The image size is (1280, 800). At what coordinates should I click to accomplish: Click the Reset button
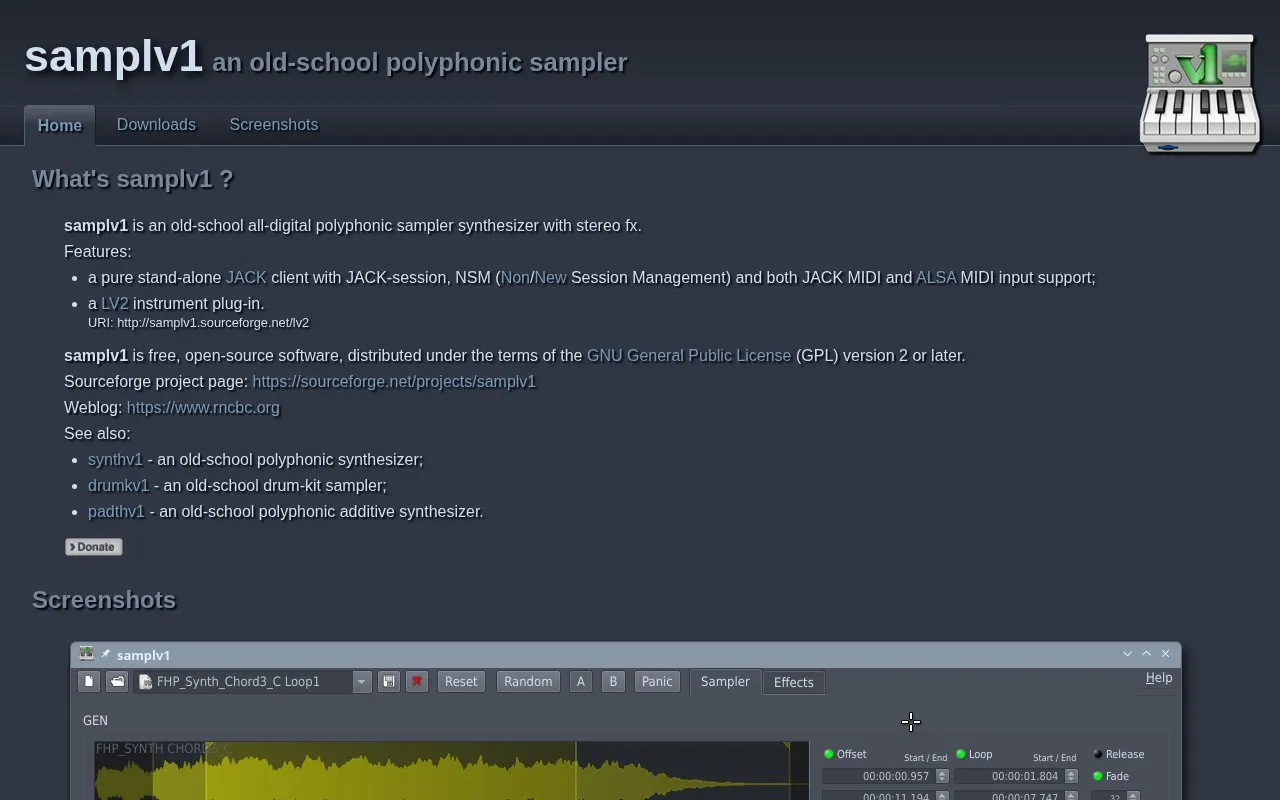pyautogui.click(x=461, y=681)
